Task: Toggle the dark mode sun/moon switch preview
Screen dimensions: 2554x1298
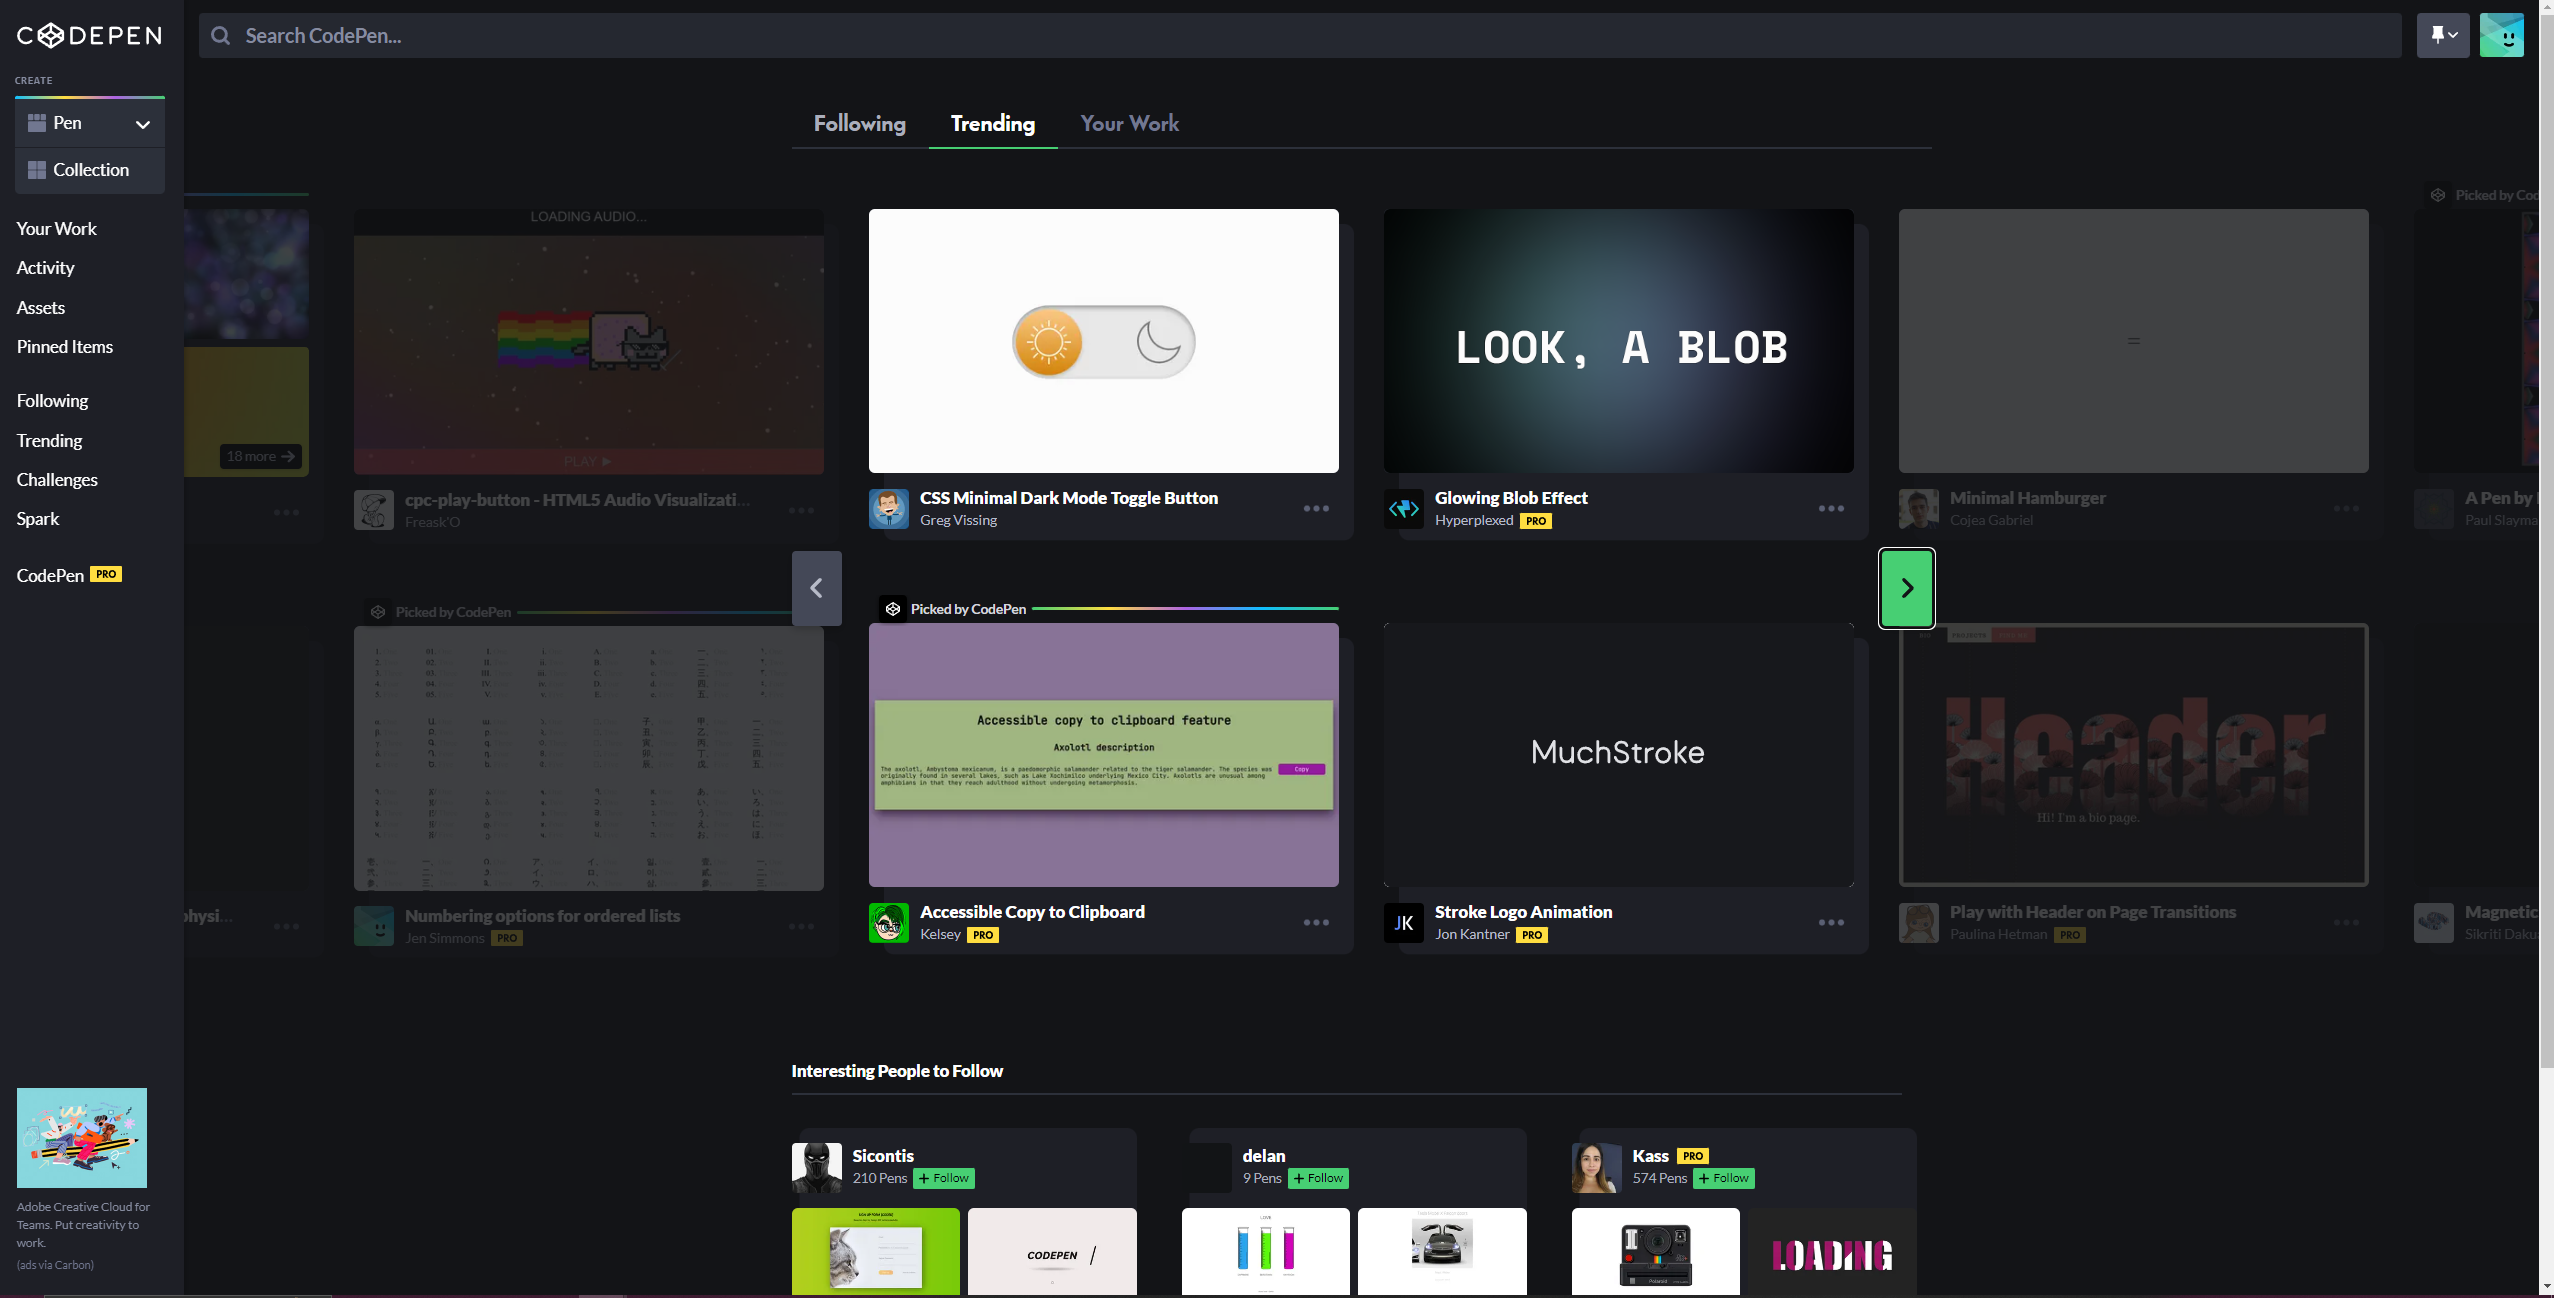Action: tap(1103, 342)
